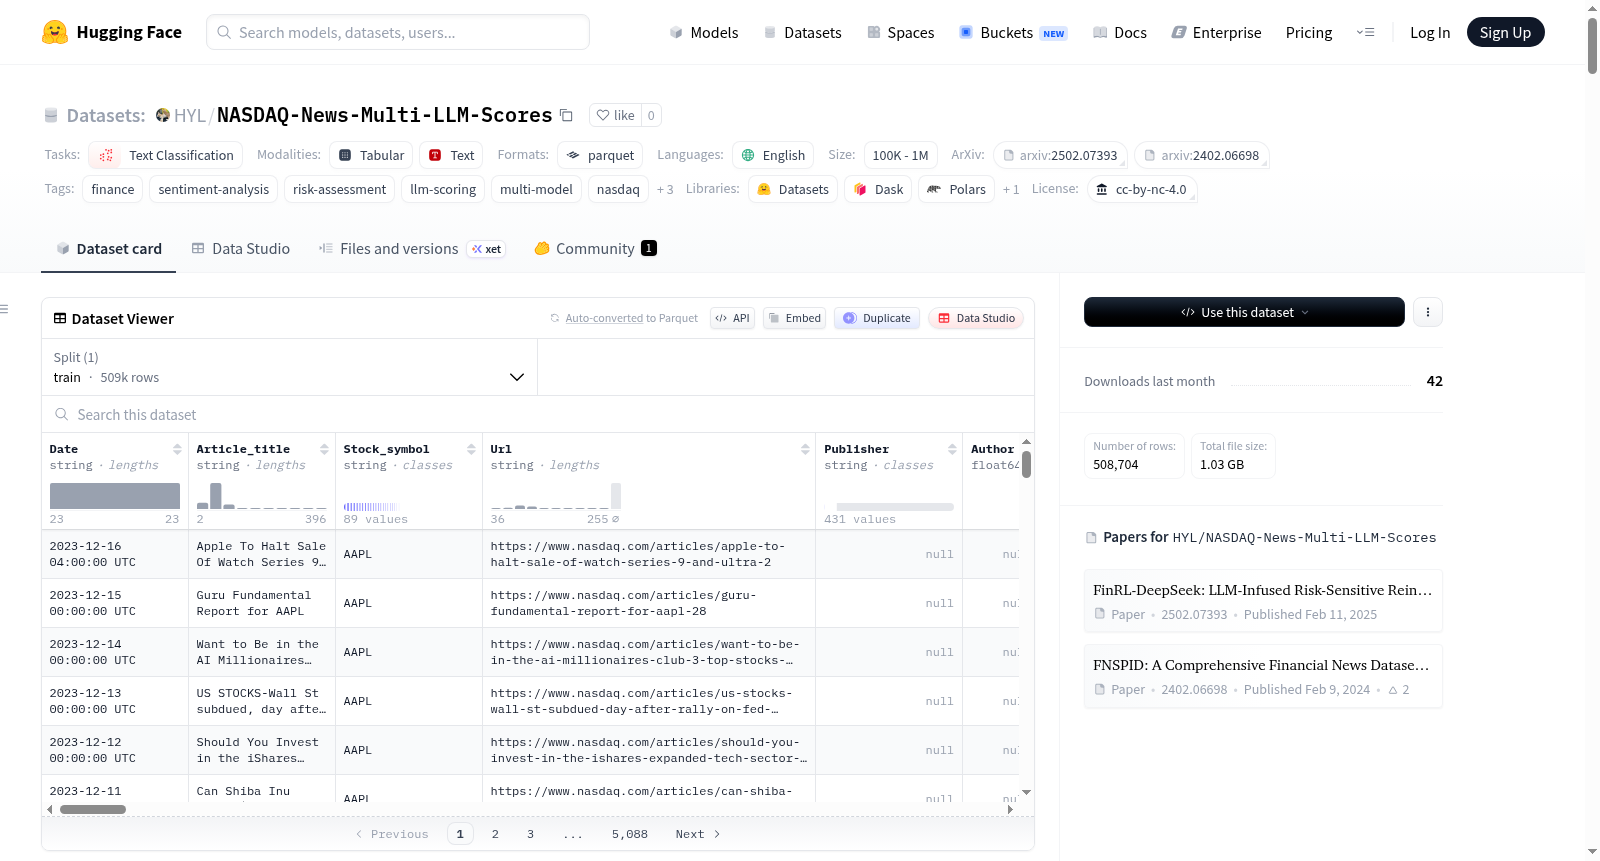Filter by English language tag
Screen dimensions: 1600x861
pyautogui.click(x=773, y=155)
